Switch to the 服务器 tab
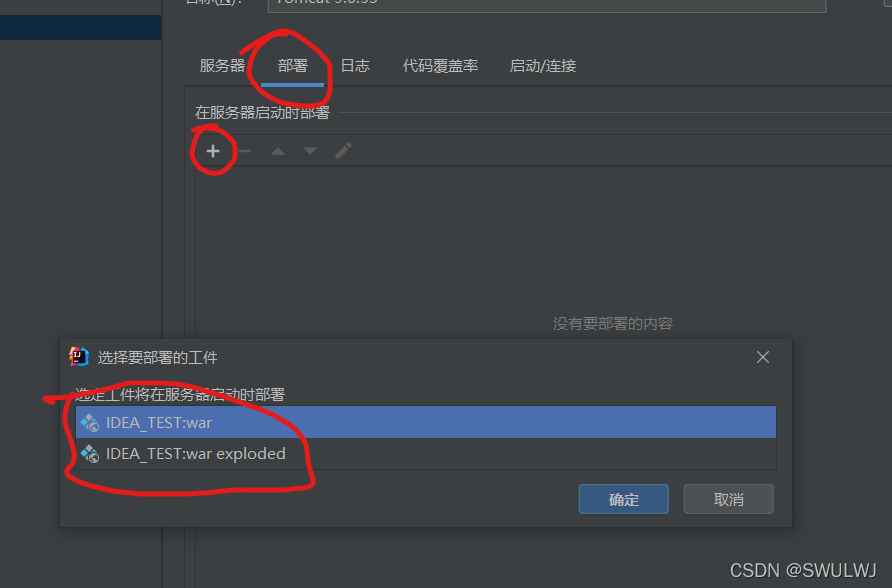This screenshot has height=588, width=892. [x=222, y=66]
